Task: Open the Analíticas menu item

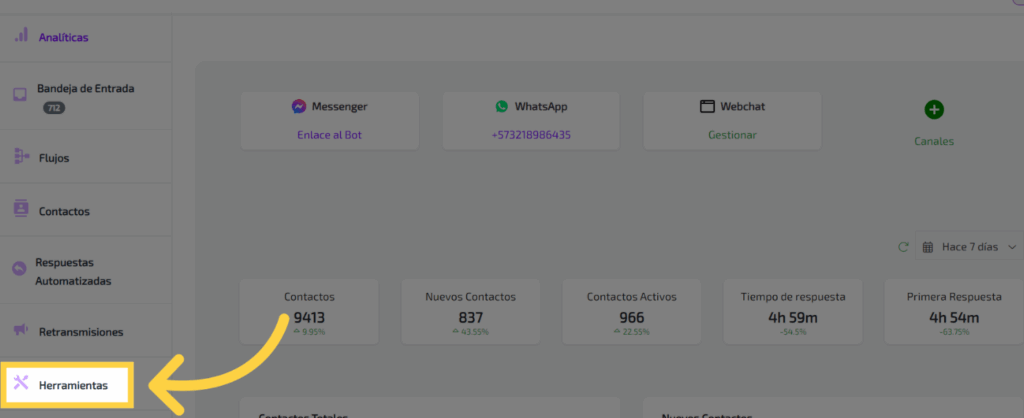Action: point(64,38)
